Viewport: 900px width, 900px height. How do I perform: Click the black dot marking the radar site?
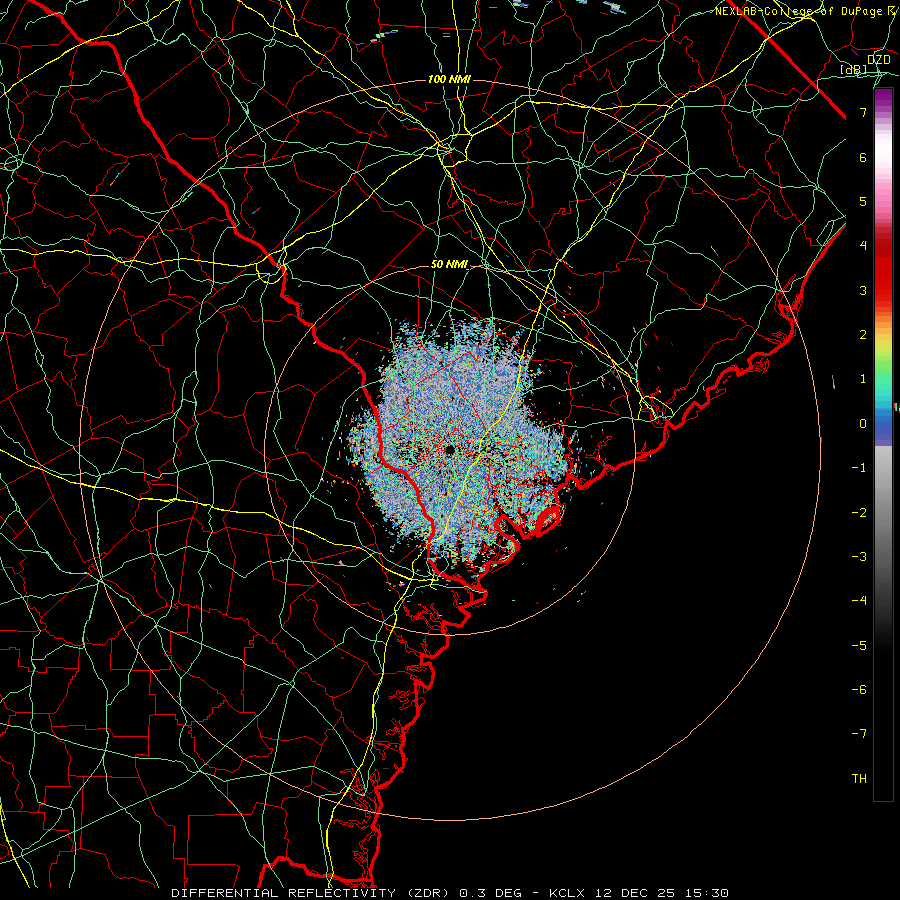tap(449, 450)
